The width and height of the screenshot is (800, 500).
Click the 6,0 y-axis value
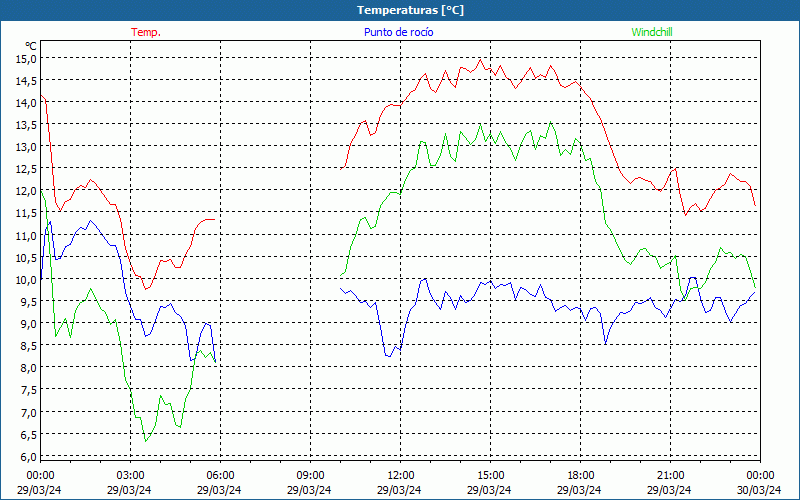(30, 457)
